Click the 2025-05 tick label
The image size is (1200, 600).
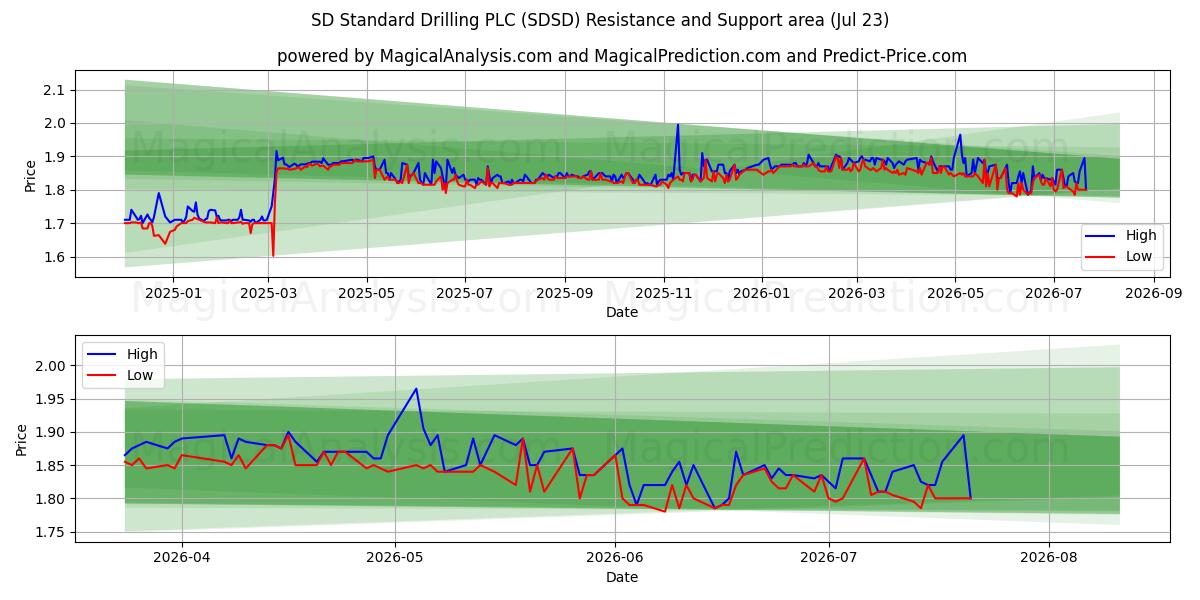click(x=367, y=294)
